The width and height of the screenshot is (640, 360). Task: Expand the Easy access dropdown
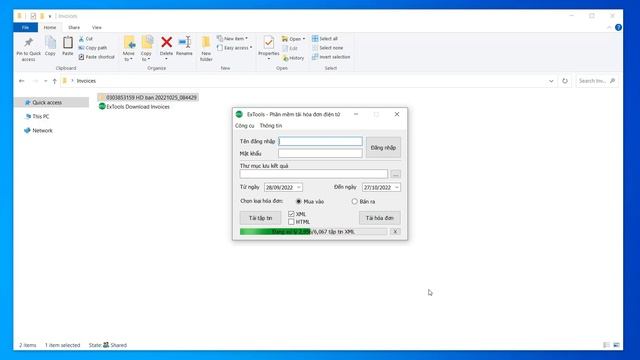point(251,48)
